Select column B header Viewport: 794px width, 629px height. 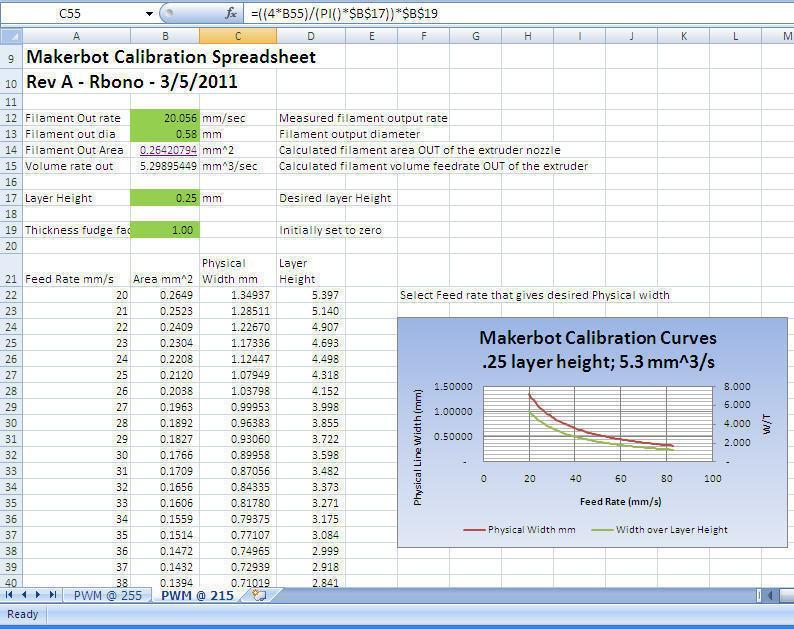pyautogui.click(x=165, y=36)
